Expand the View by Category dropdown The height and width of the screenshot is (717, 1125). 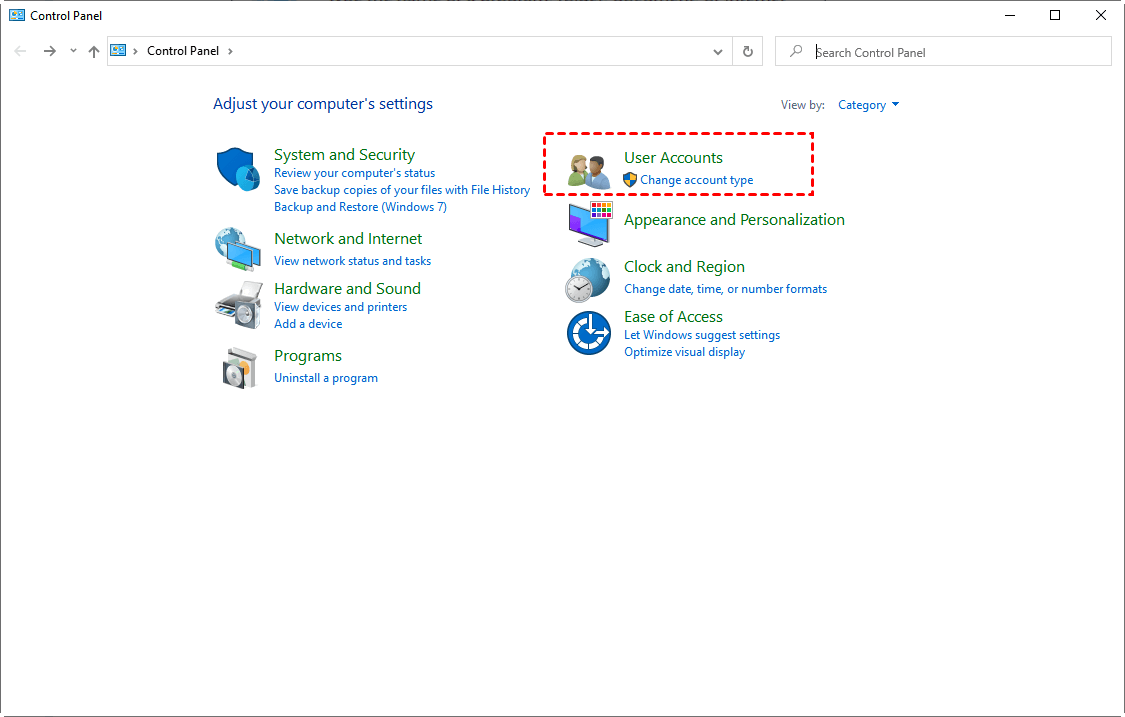[868, 105]
